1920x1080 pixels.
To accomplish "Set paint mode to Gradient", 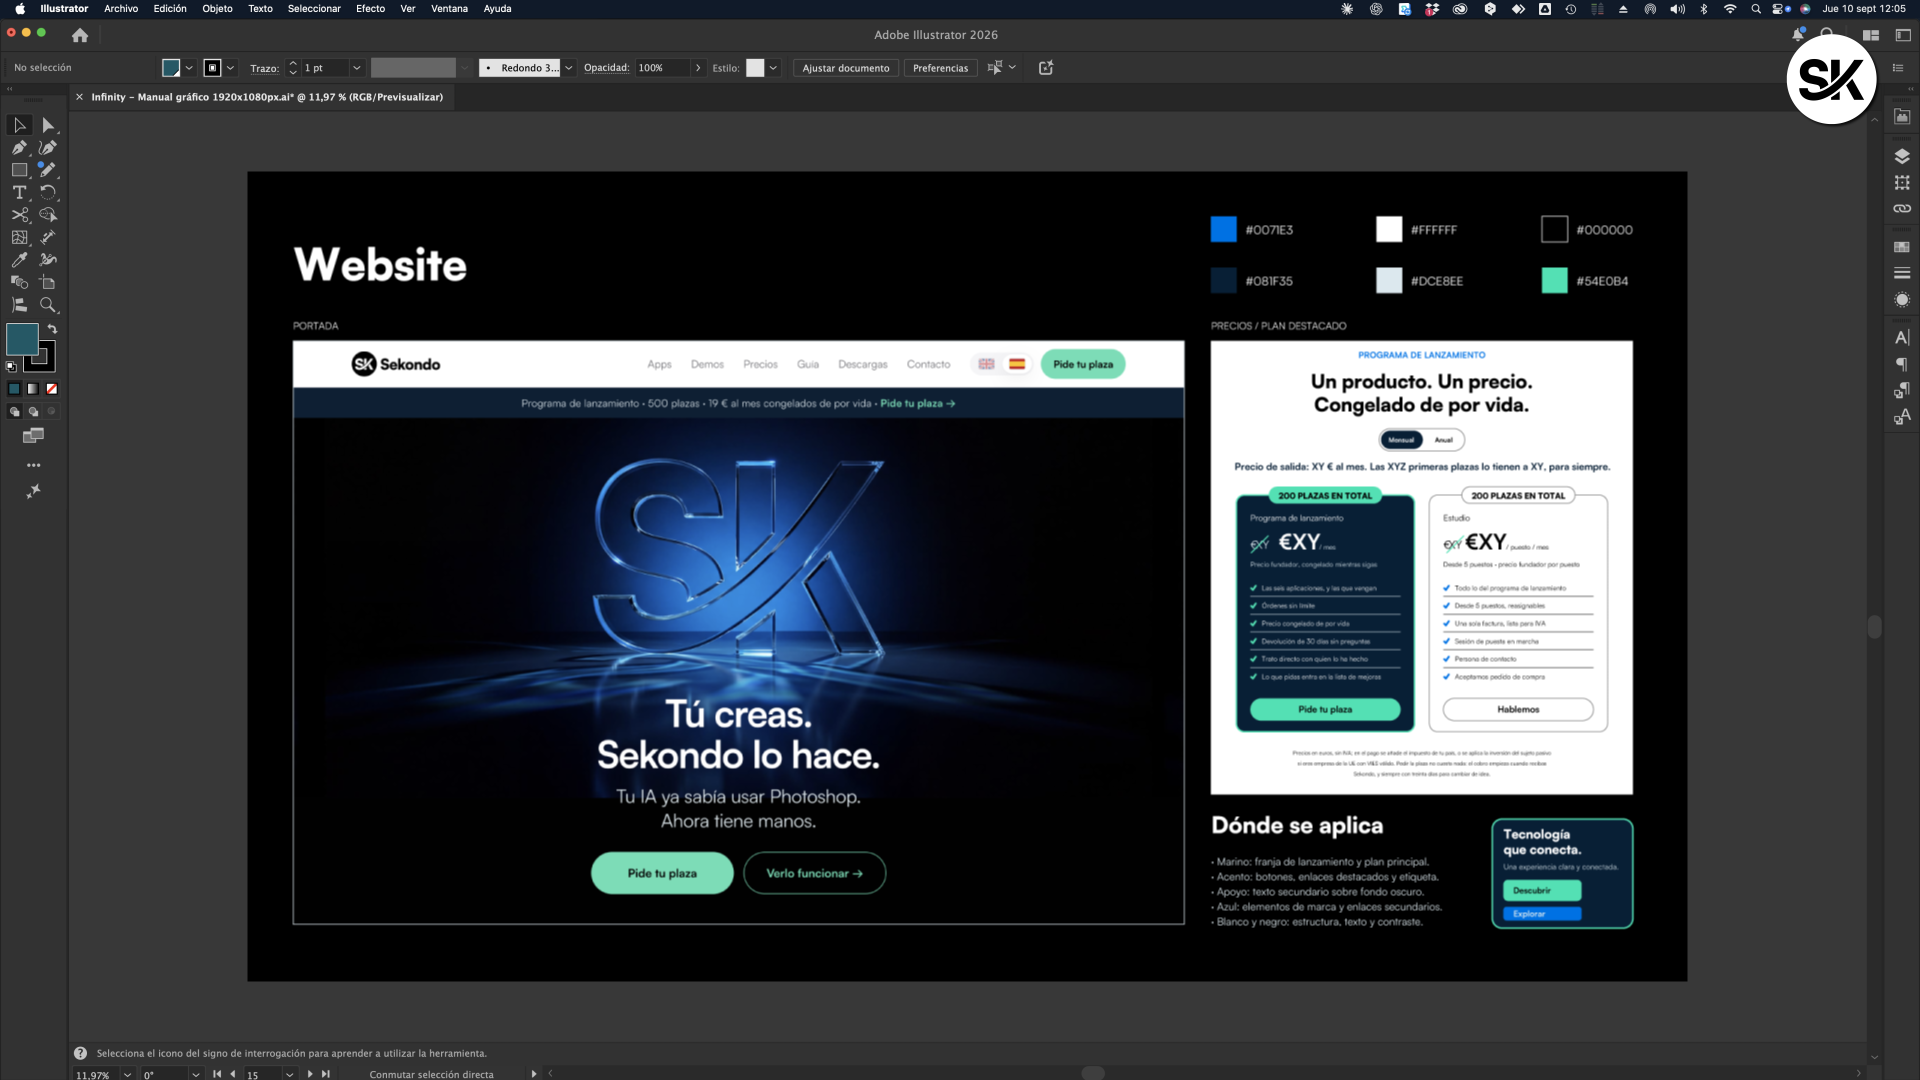I will click(x=33, y=389).
